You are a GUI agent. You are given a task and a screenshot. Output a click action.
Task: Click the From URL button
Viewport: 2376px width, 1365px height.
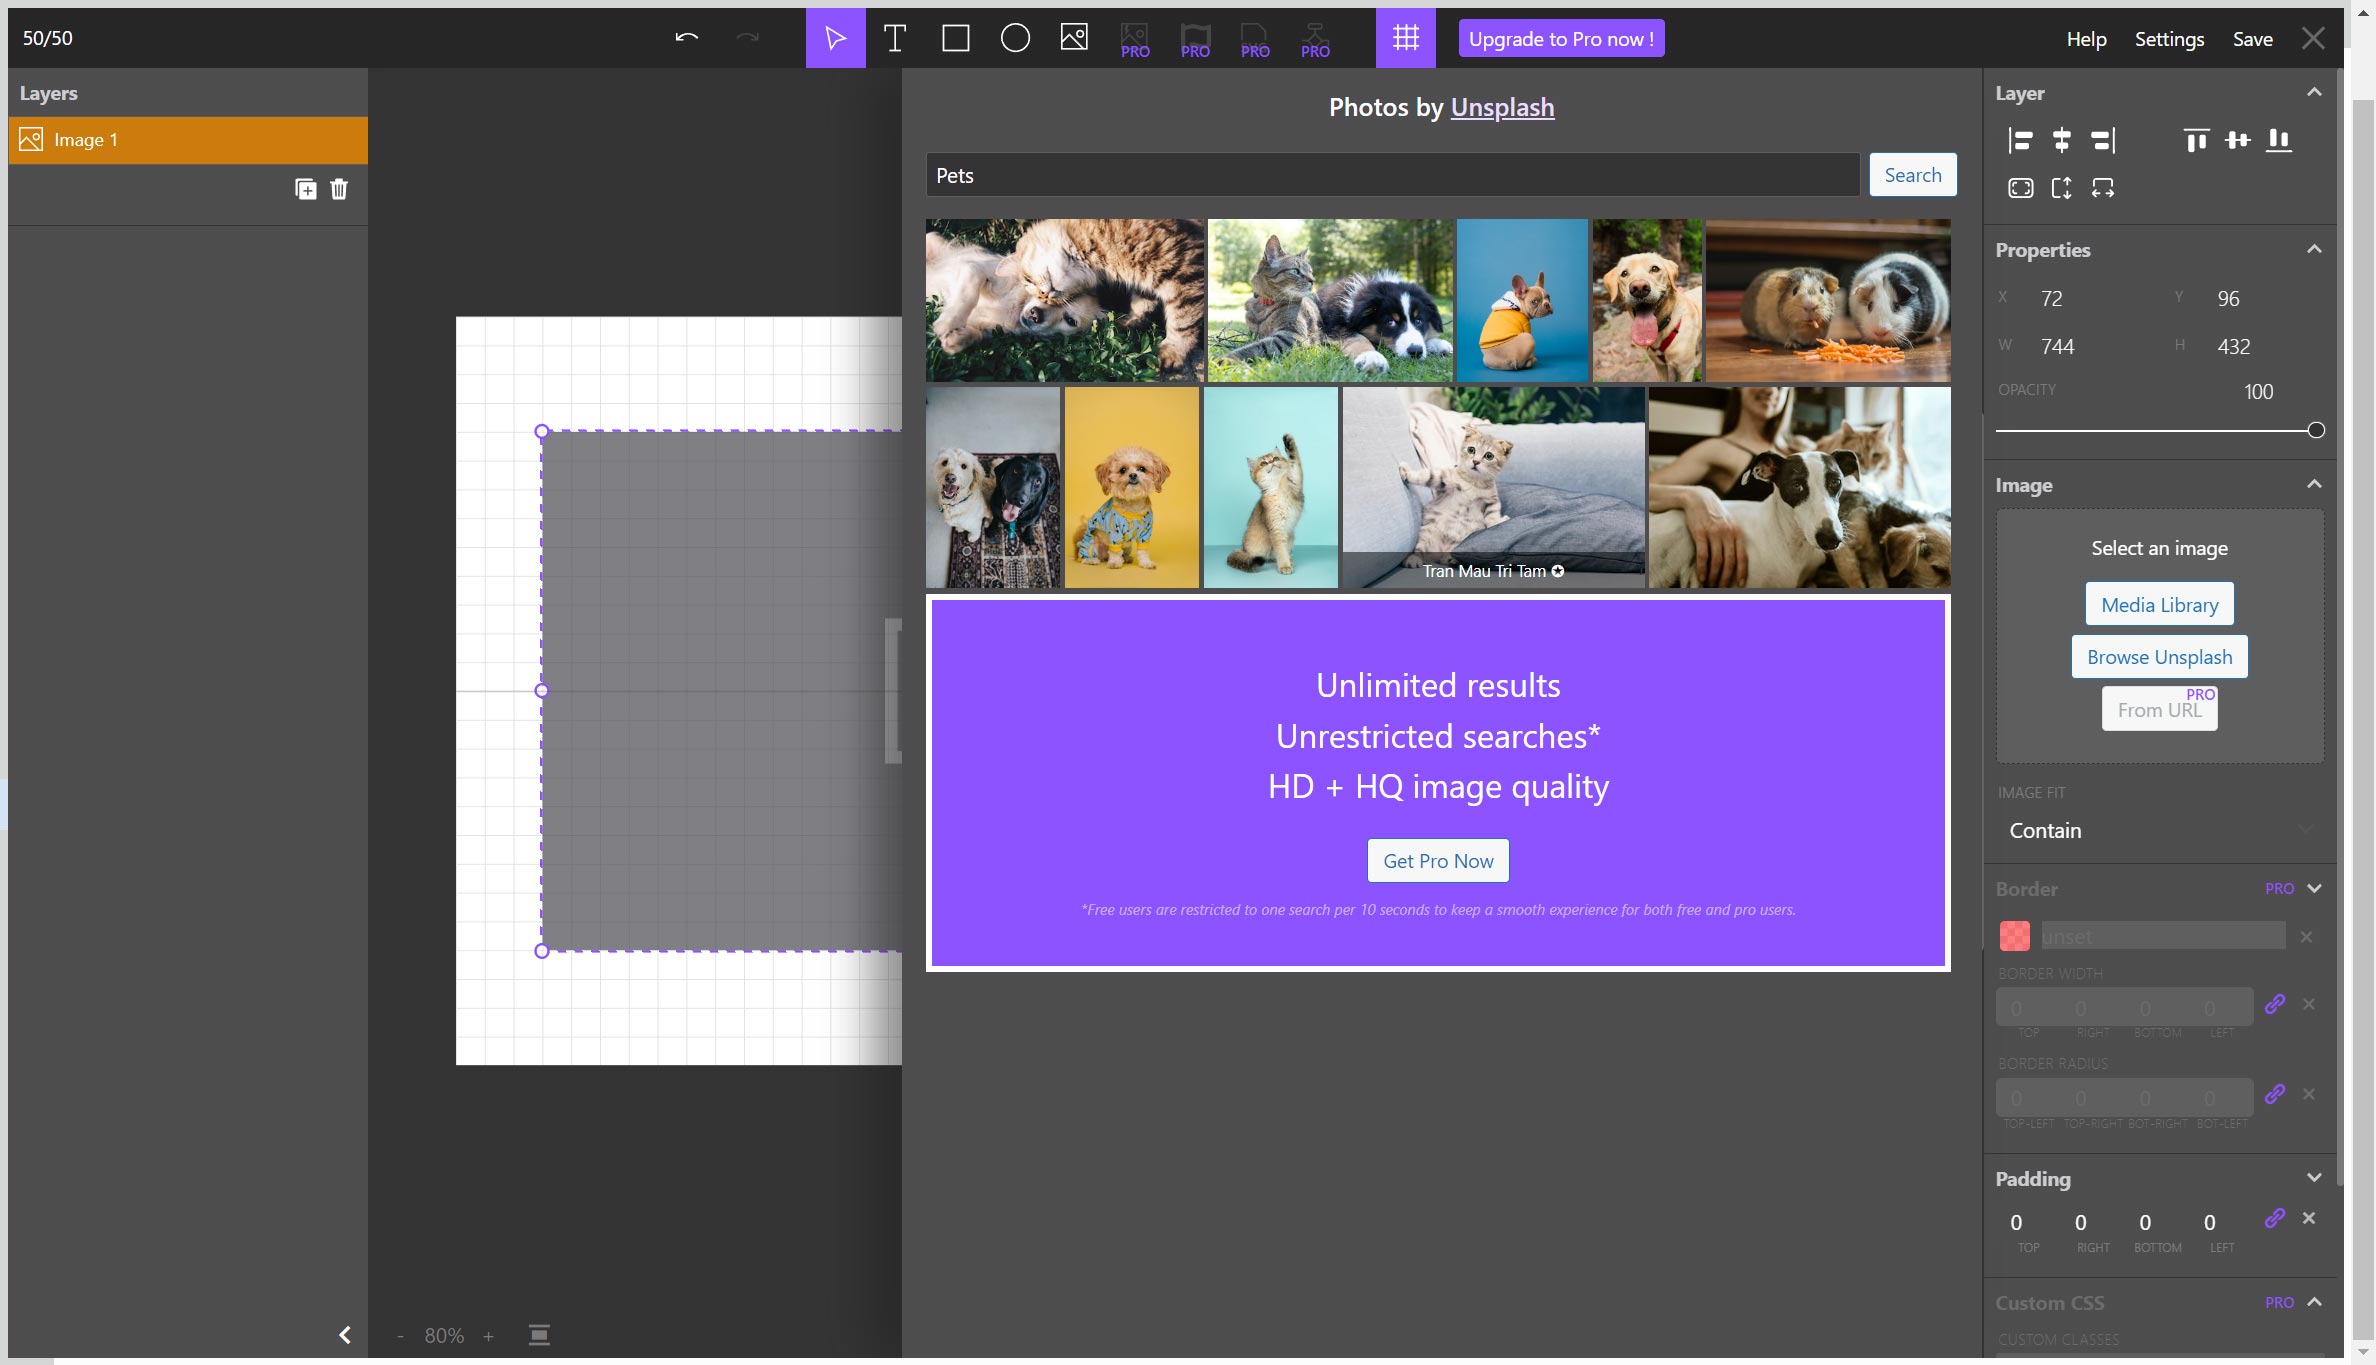point(2159,709)
